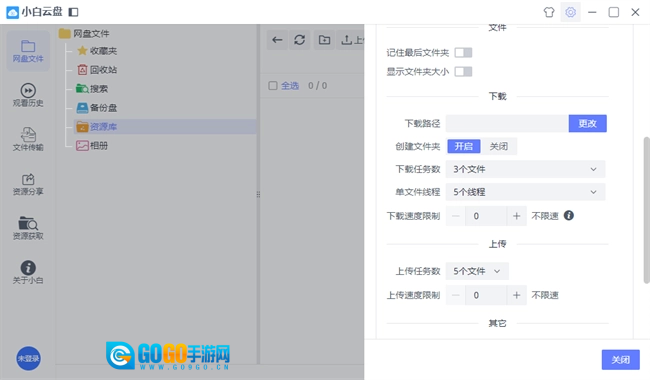Close the 小白云盘 window
Viewport: 650px width, 380px height.
tap(635, 12)
